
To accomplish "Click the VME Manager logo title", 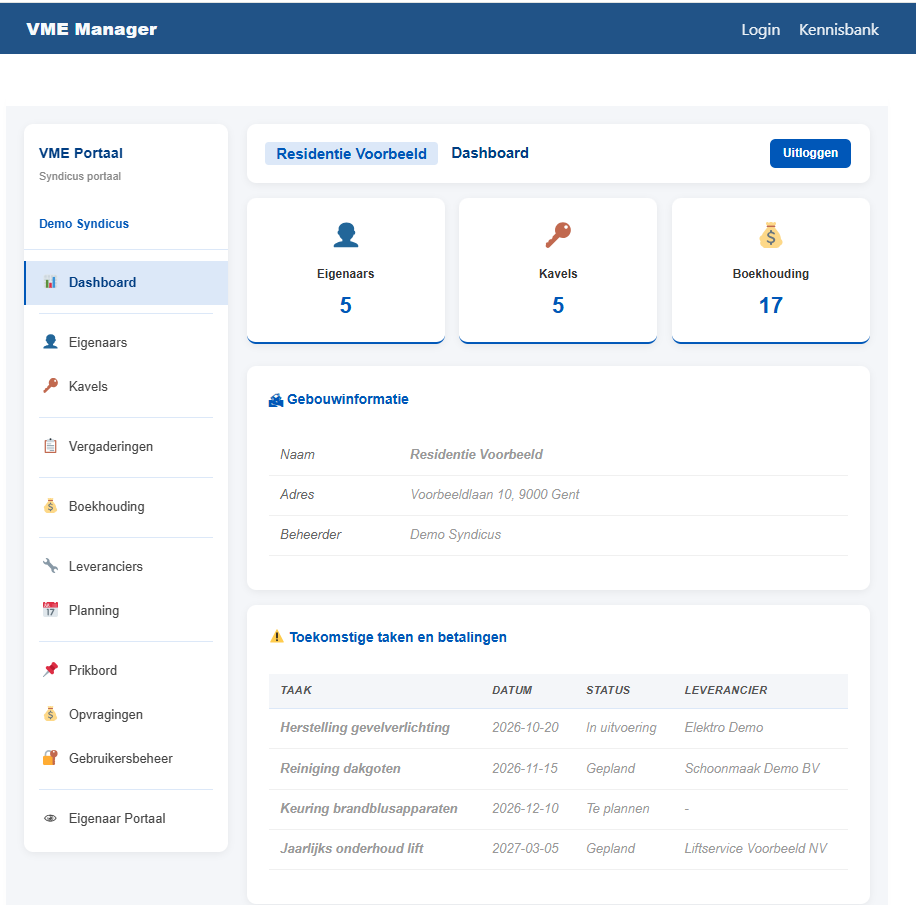I will 92,29.
